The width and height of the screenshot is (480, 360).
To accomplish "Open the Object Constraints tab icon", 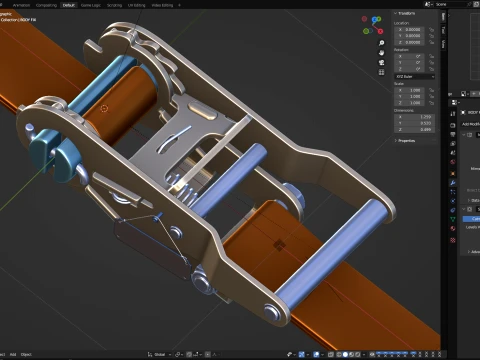I will click(x=453, y=210).
